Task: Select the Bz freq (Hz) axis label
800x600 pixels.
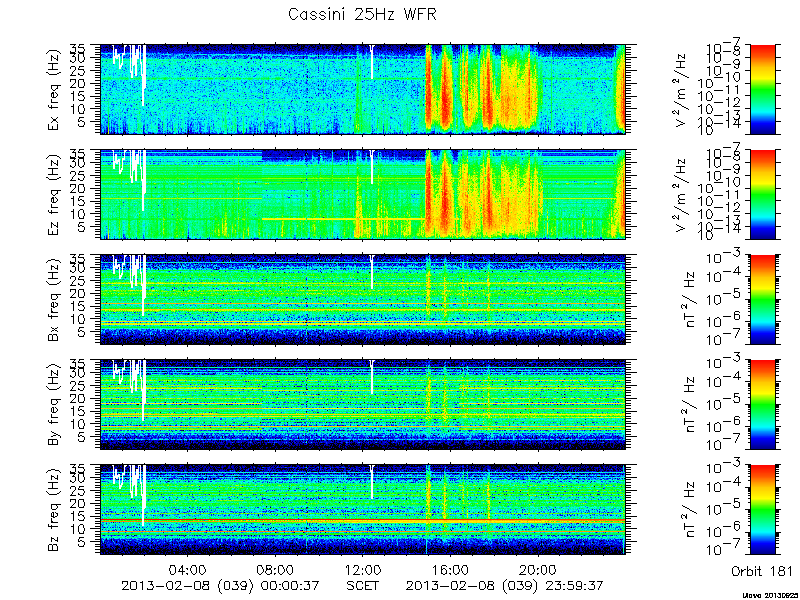Action: [x=54, y=510]
